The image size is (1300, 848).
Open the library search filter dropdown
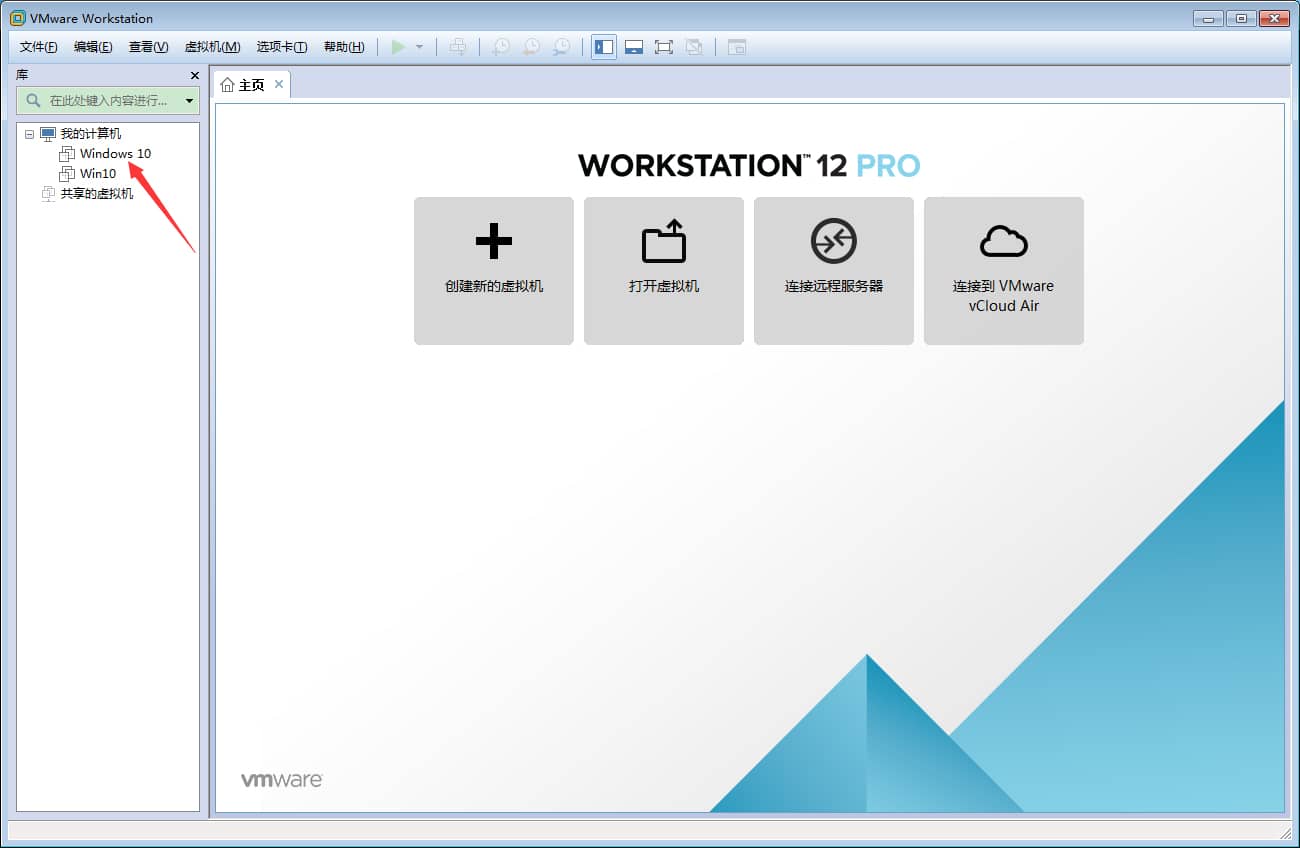tap(189, 101)
